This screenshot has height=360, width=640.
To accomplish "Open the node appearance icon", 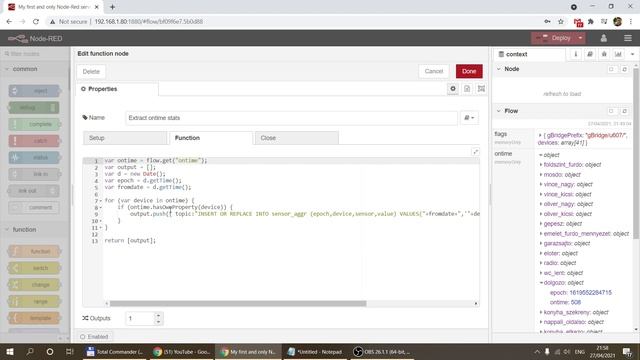I will coord(481,89).
